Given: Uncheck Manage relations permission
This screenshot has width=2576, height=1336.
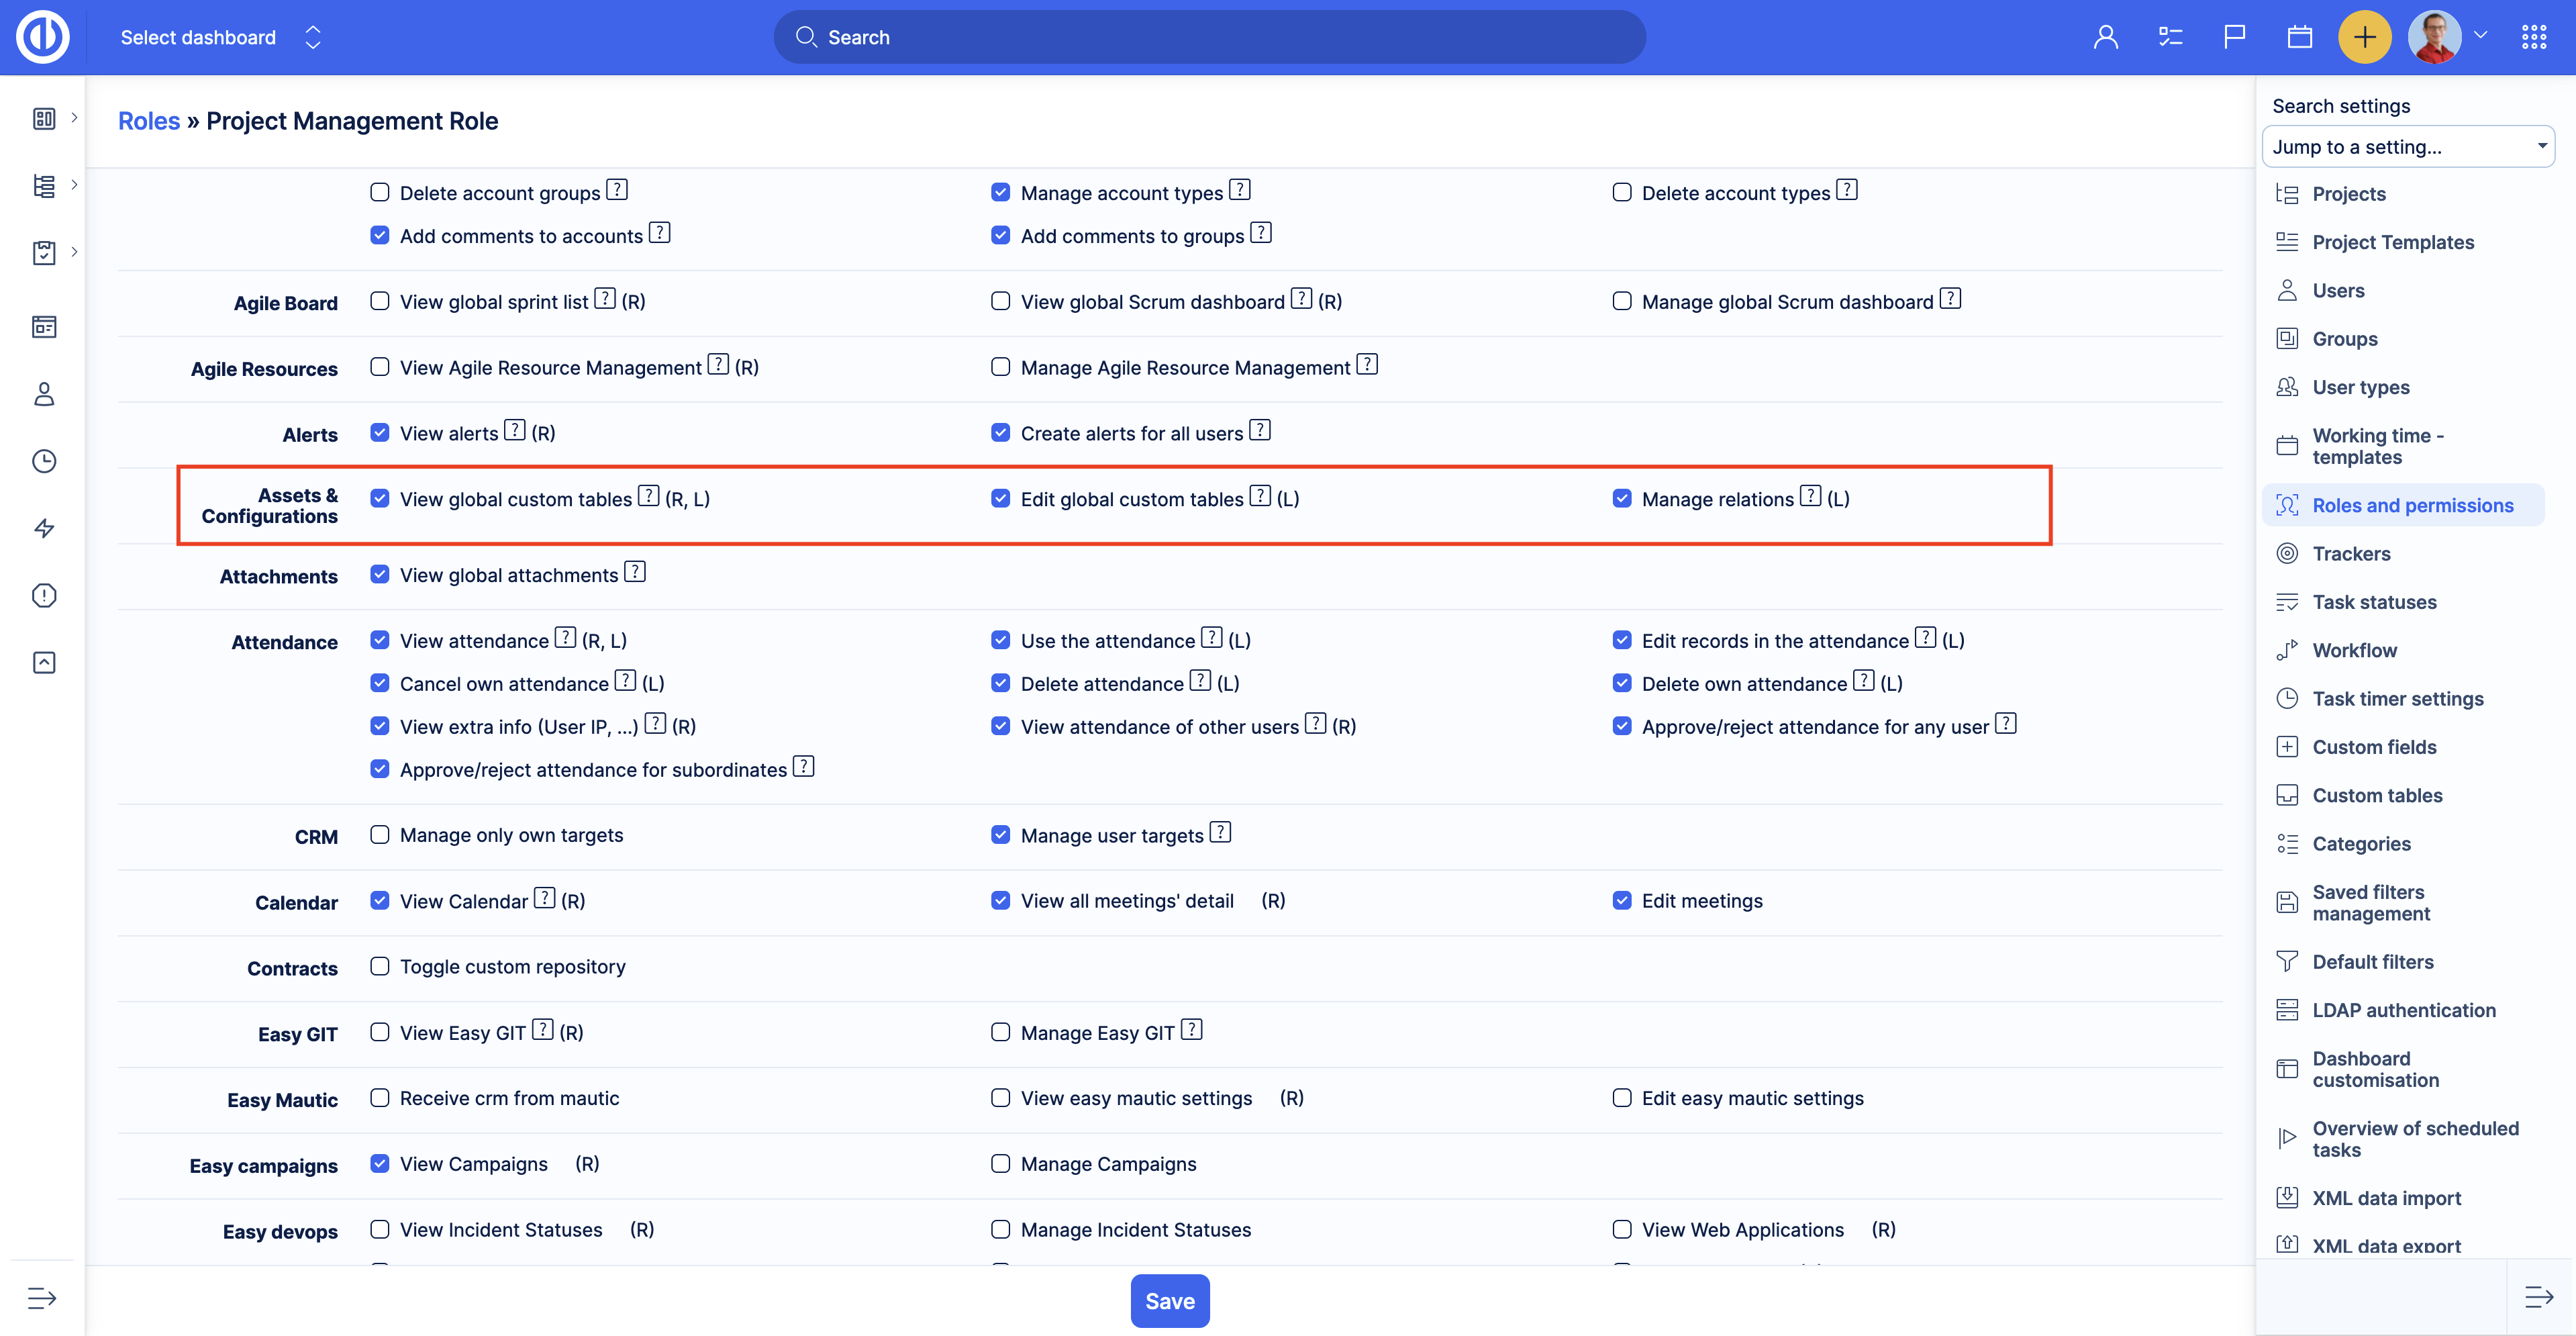Looking at the screenshot, I should click(x=1622, y=498).
